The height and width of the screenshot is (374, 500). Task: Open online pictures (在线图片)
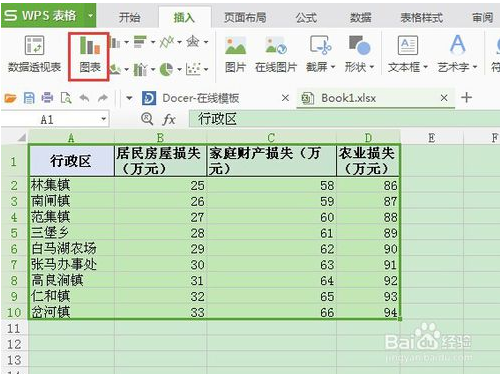click(276, 55)
